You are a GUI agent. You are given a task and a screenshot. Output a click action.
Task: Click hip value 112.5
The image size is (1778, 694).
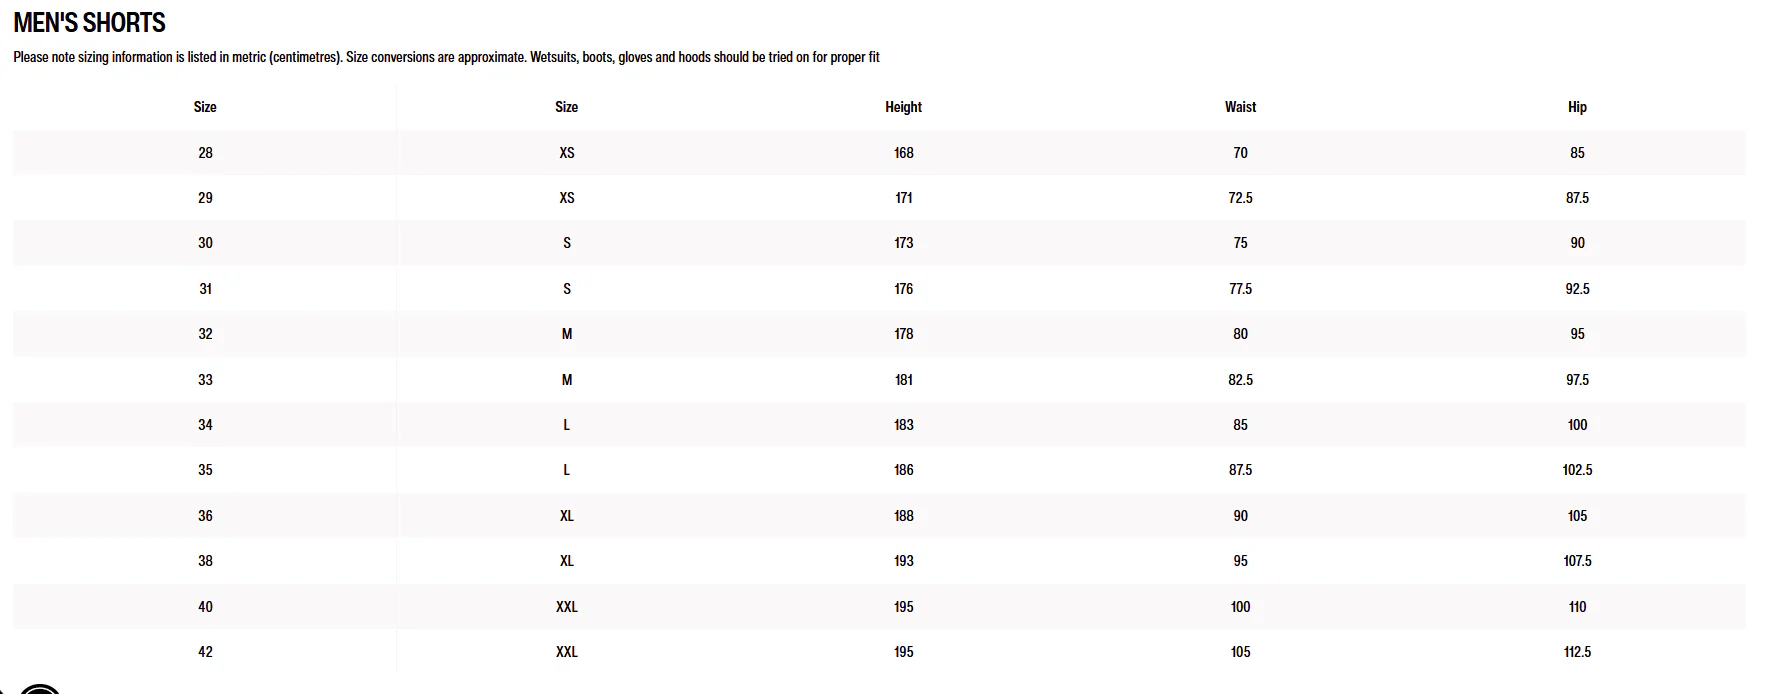1577,652
